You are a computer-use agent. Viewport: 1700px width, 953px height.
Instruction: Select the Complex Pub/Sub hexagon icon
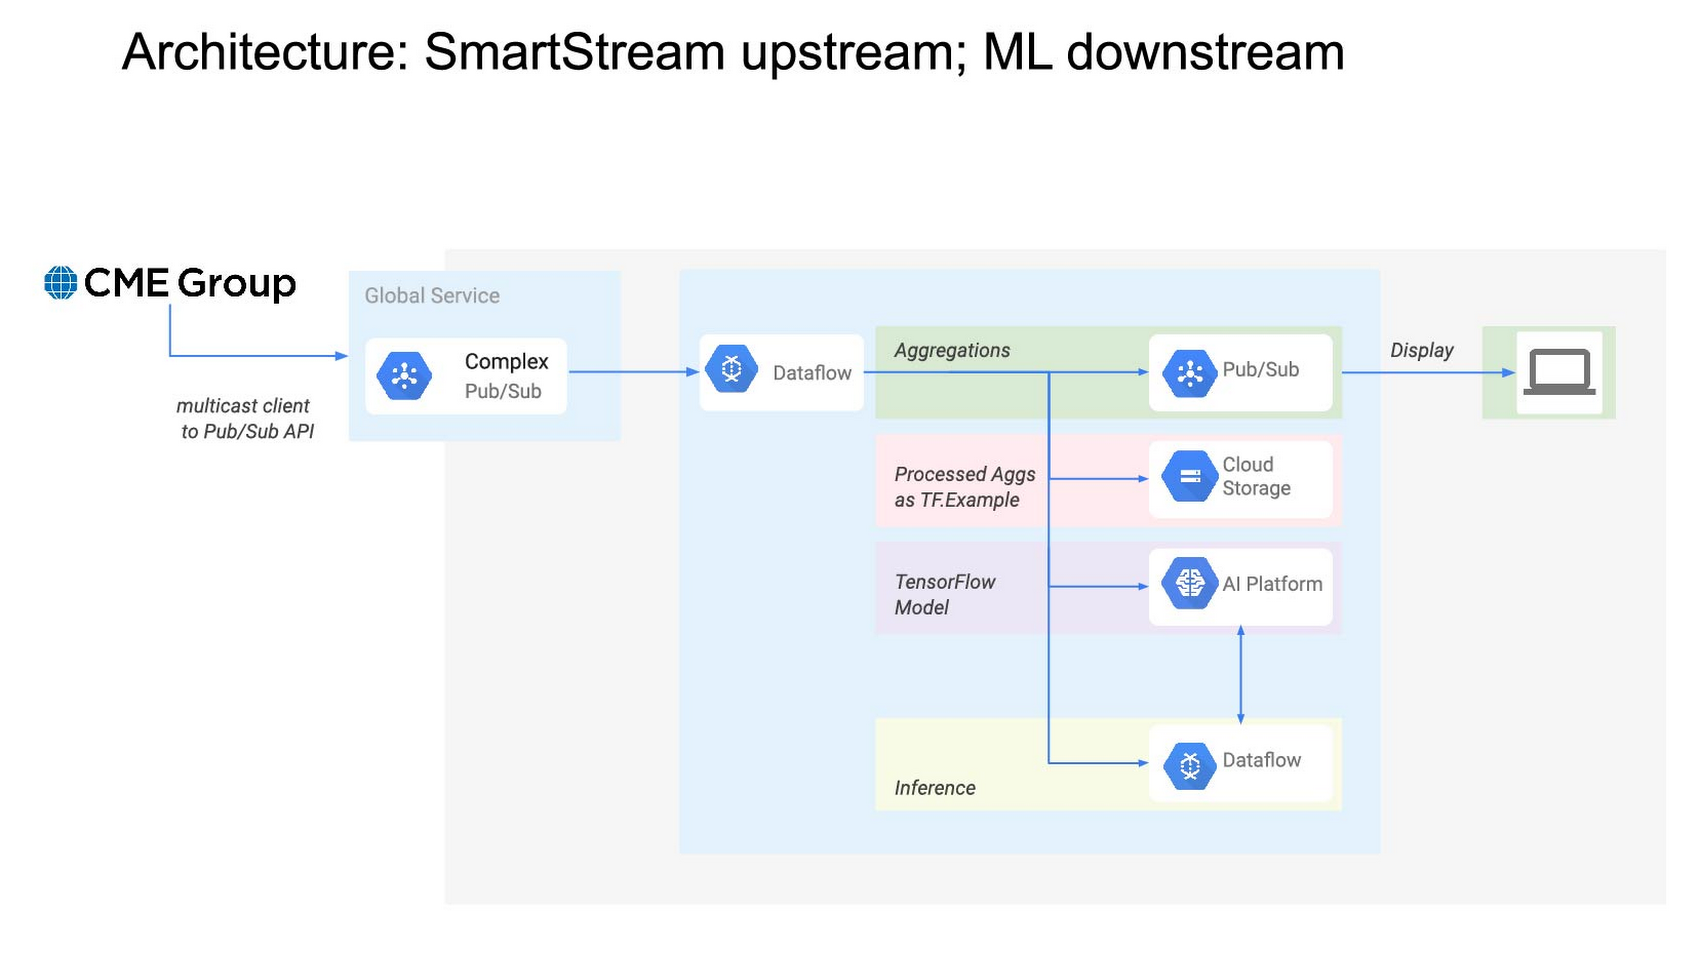click(x=404, y=376)
